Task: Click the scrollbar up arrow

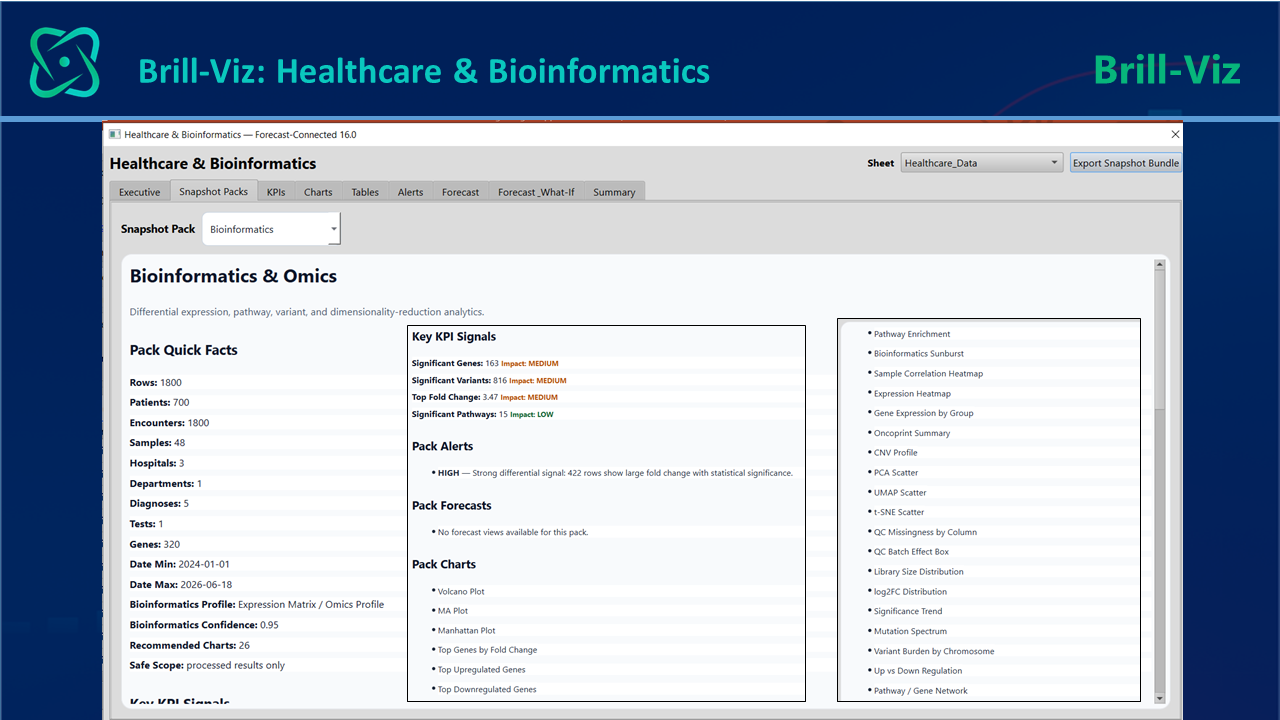Action: 1160,265
